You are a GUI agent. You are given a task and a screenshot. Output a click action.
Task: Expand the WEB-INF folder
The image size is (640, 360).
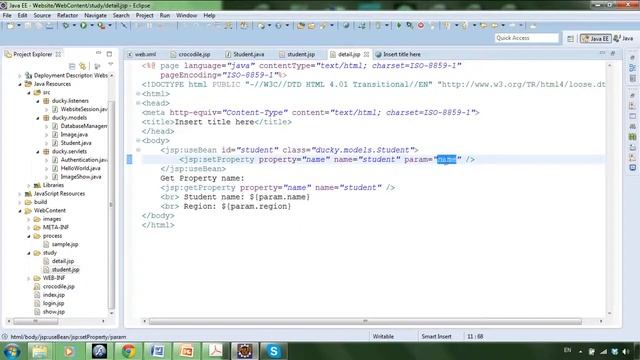(x=29, y=278)
